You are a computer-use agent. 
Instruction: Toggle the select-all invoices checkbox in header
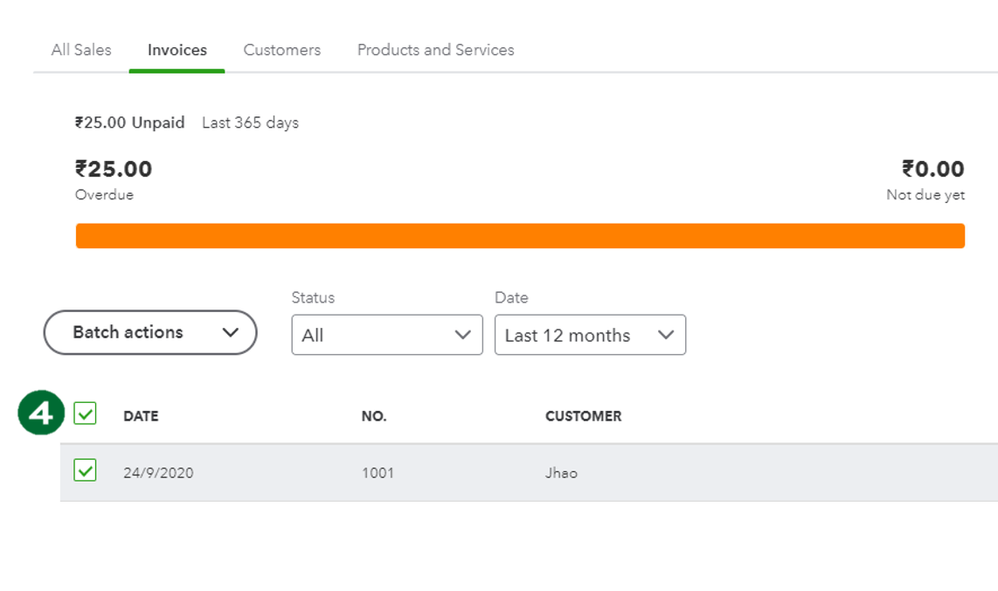[85, 413]
